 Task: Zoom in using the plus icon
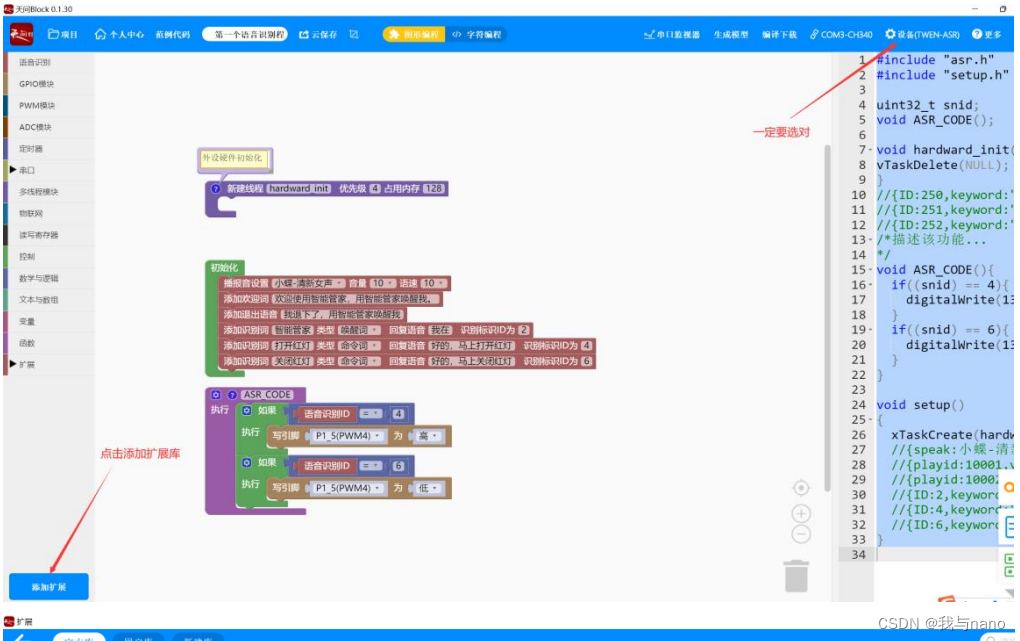click(800, 513)
